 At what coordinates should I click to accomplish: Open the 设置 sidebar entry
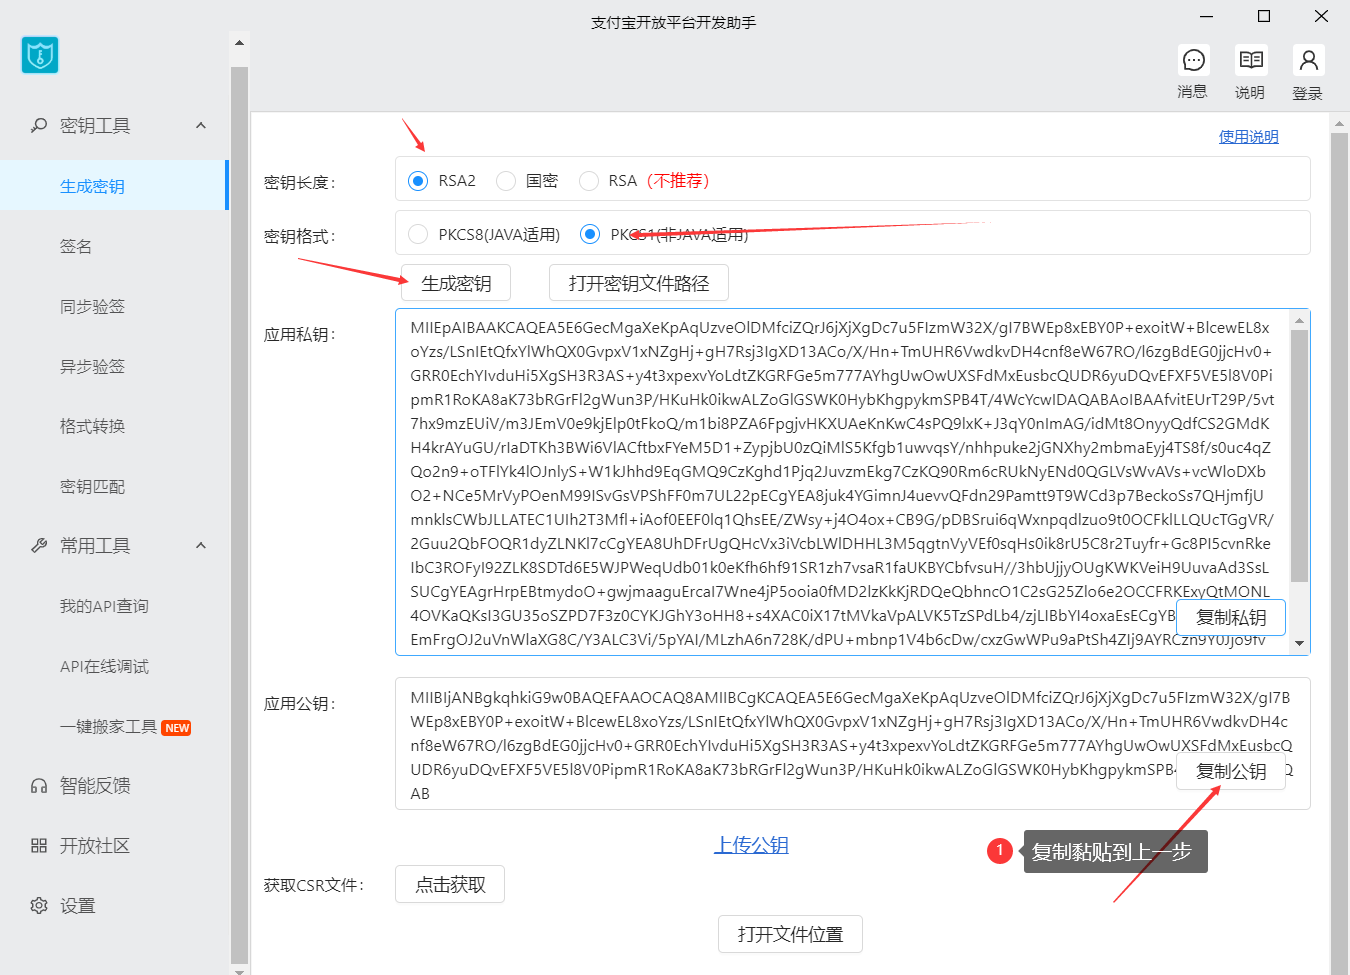pyautogui.click(x=77, y=906)
